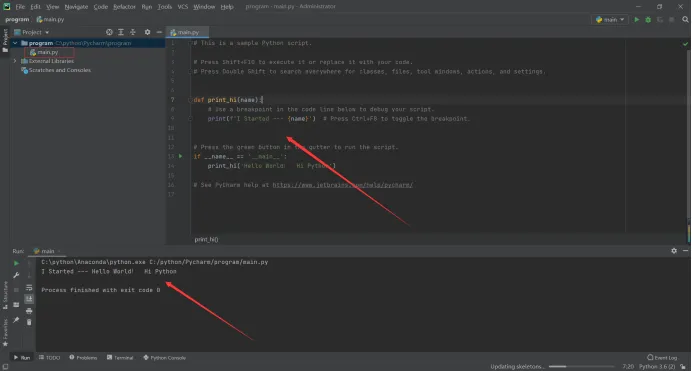Rerun the script in the Run panel

tap(16, 263)
